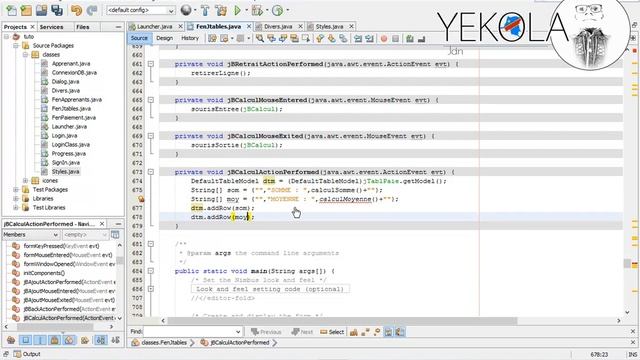Expand the folded code at line 686
This screenshot has height=360, width=640.
coord(151,289)
